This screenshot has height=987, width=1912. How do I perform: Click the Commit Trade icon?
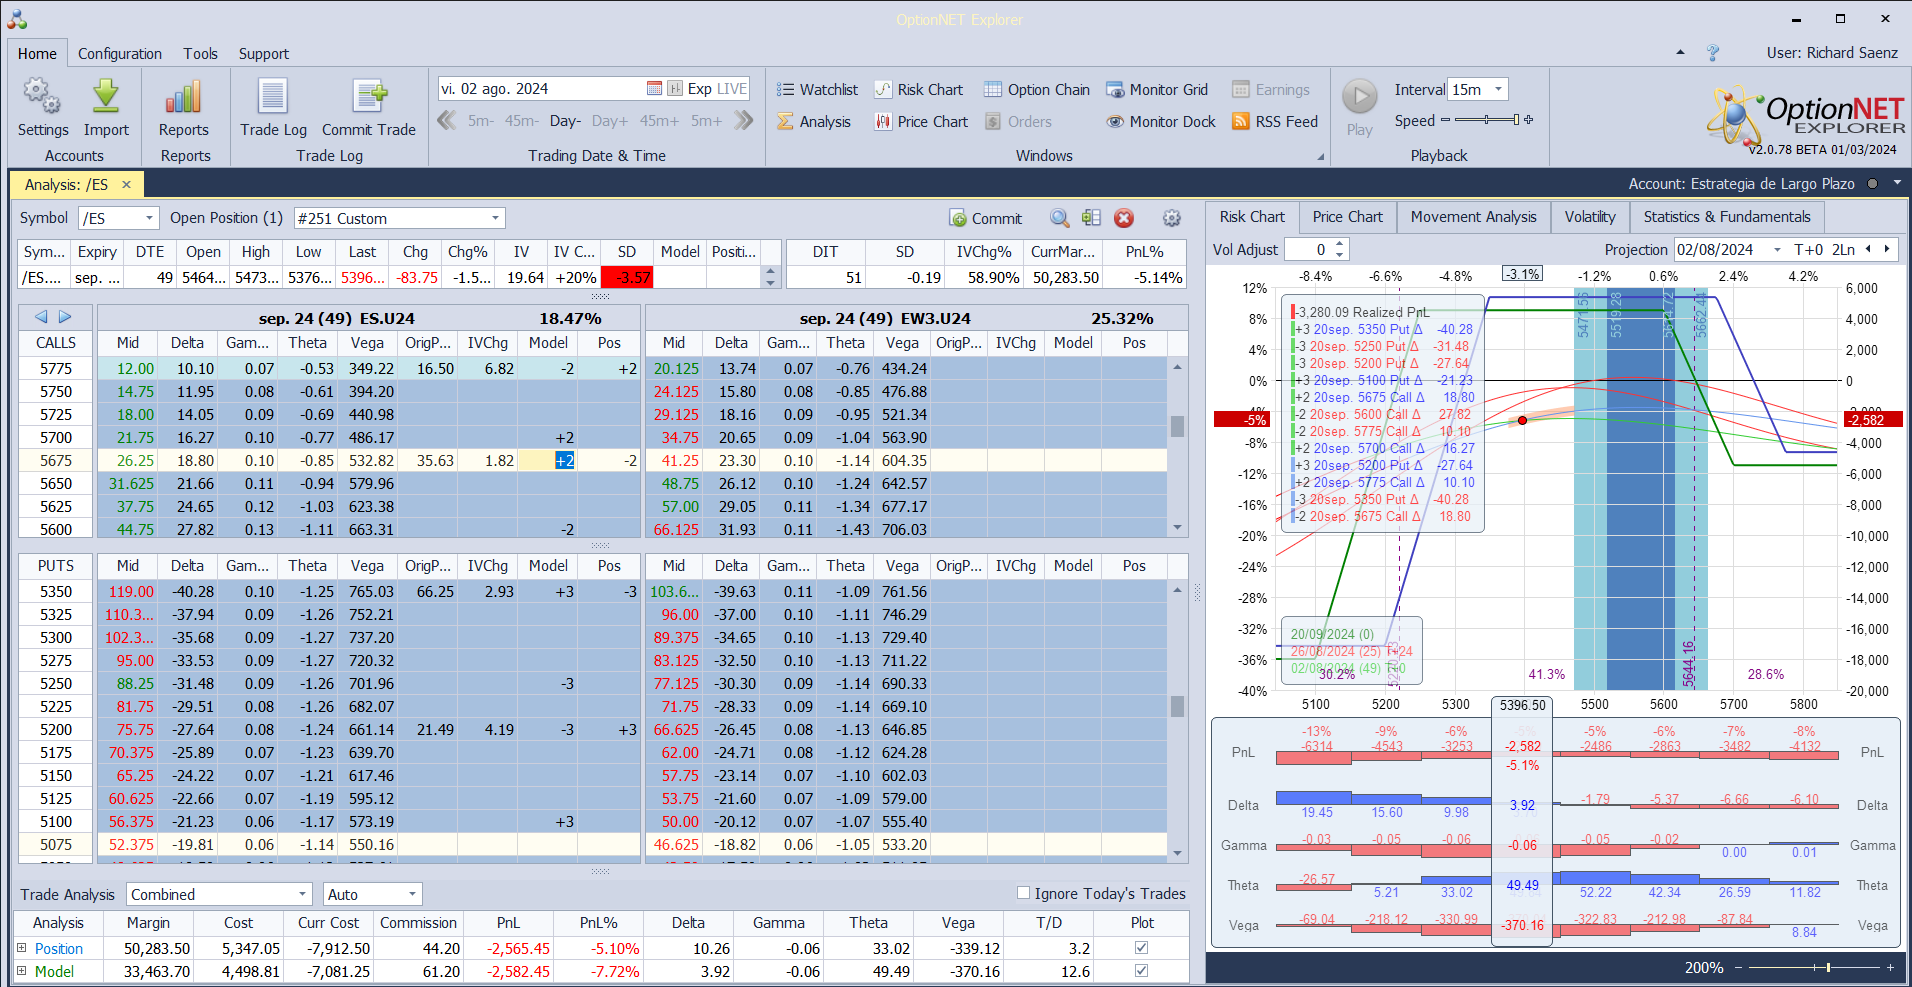(x=369, y=97)
